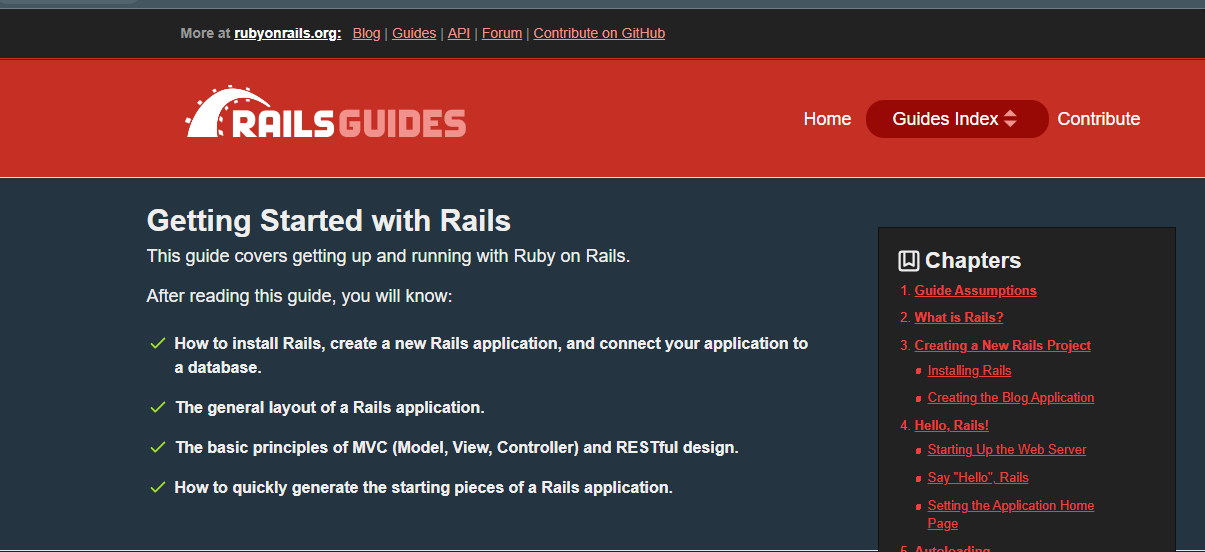Viewport: 1205px width, 552px height.
Task: Open Setting the Application Home Page section
Action: (x=1010, y=506)
